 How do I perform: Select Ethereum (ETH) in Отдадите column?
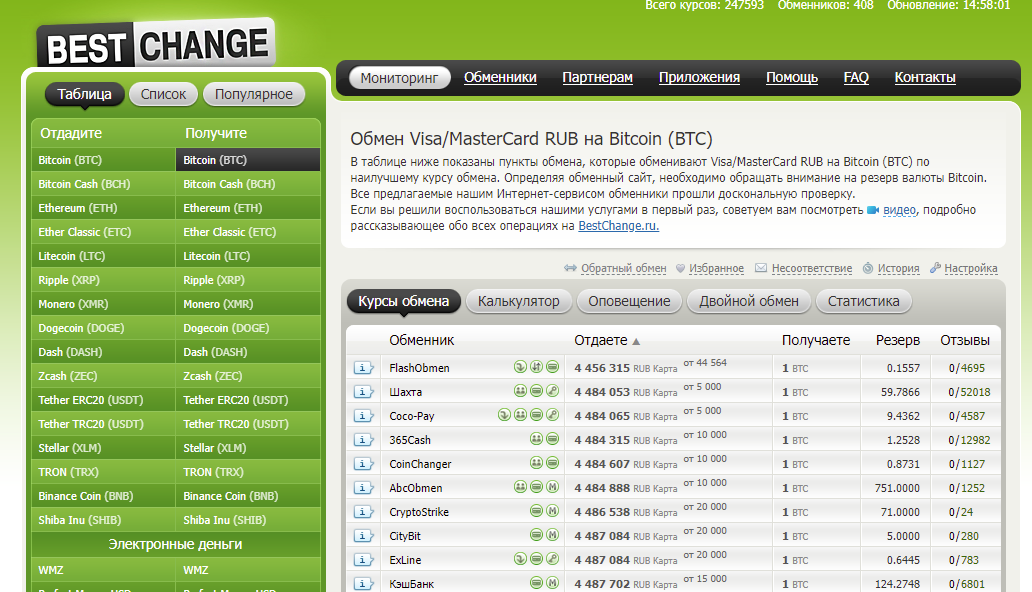click(103, 208)
